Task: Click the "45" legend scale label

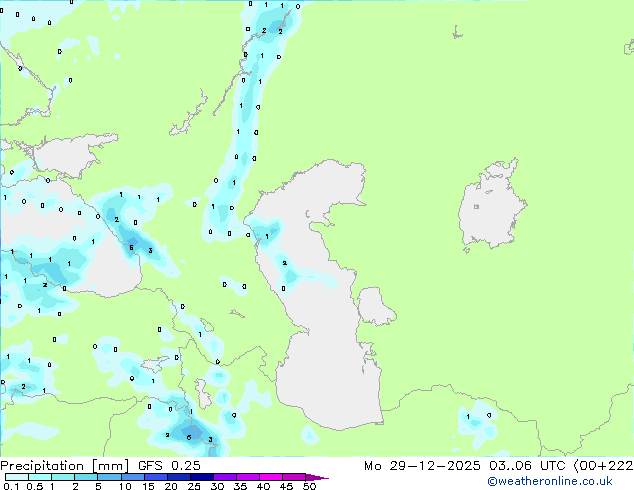Action: tap(286, 486)
